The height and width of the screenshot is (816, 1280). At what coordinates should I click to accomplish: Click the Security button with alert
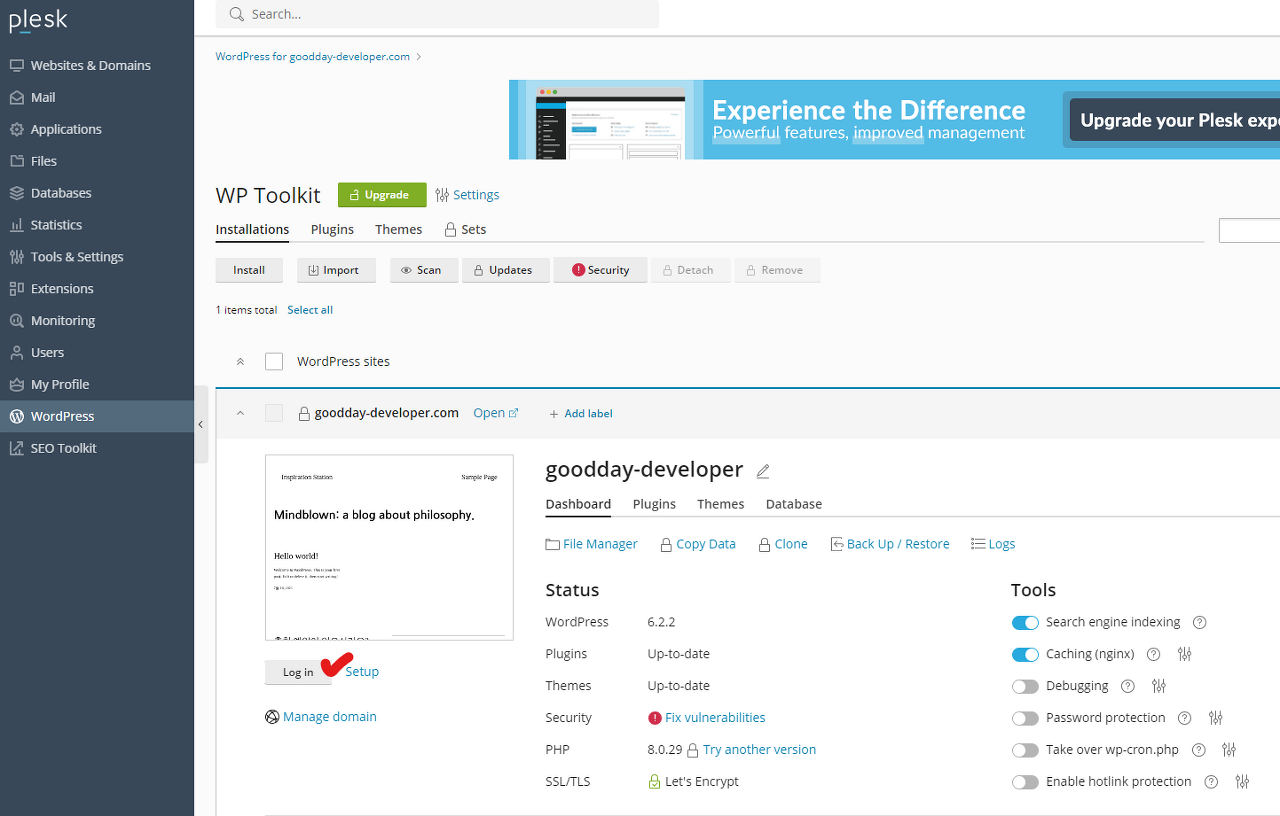(601, 270)
